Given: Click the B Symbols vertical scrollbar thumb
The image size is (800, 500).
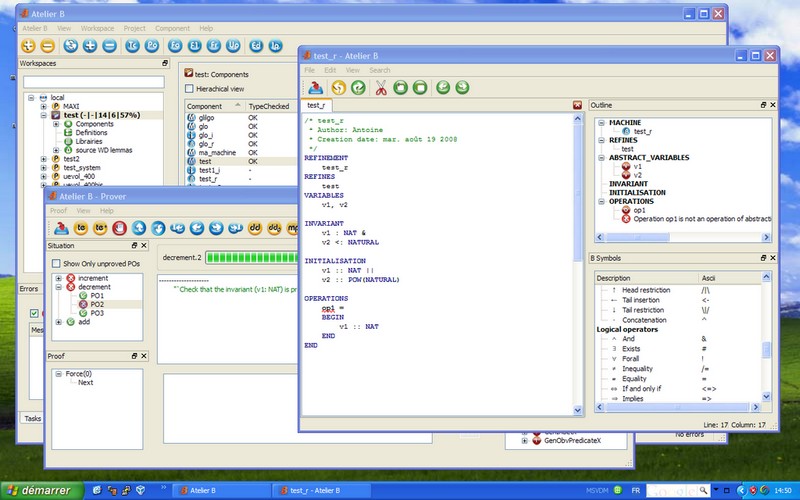Looking at the screenshot, I should [x=766, y=350].
